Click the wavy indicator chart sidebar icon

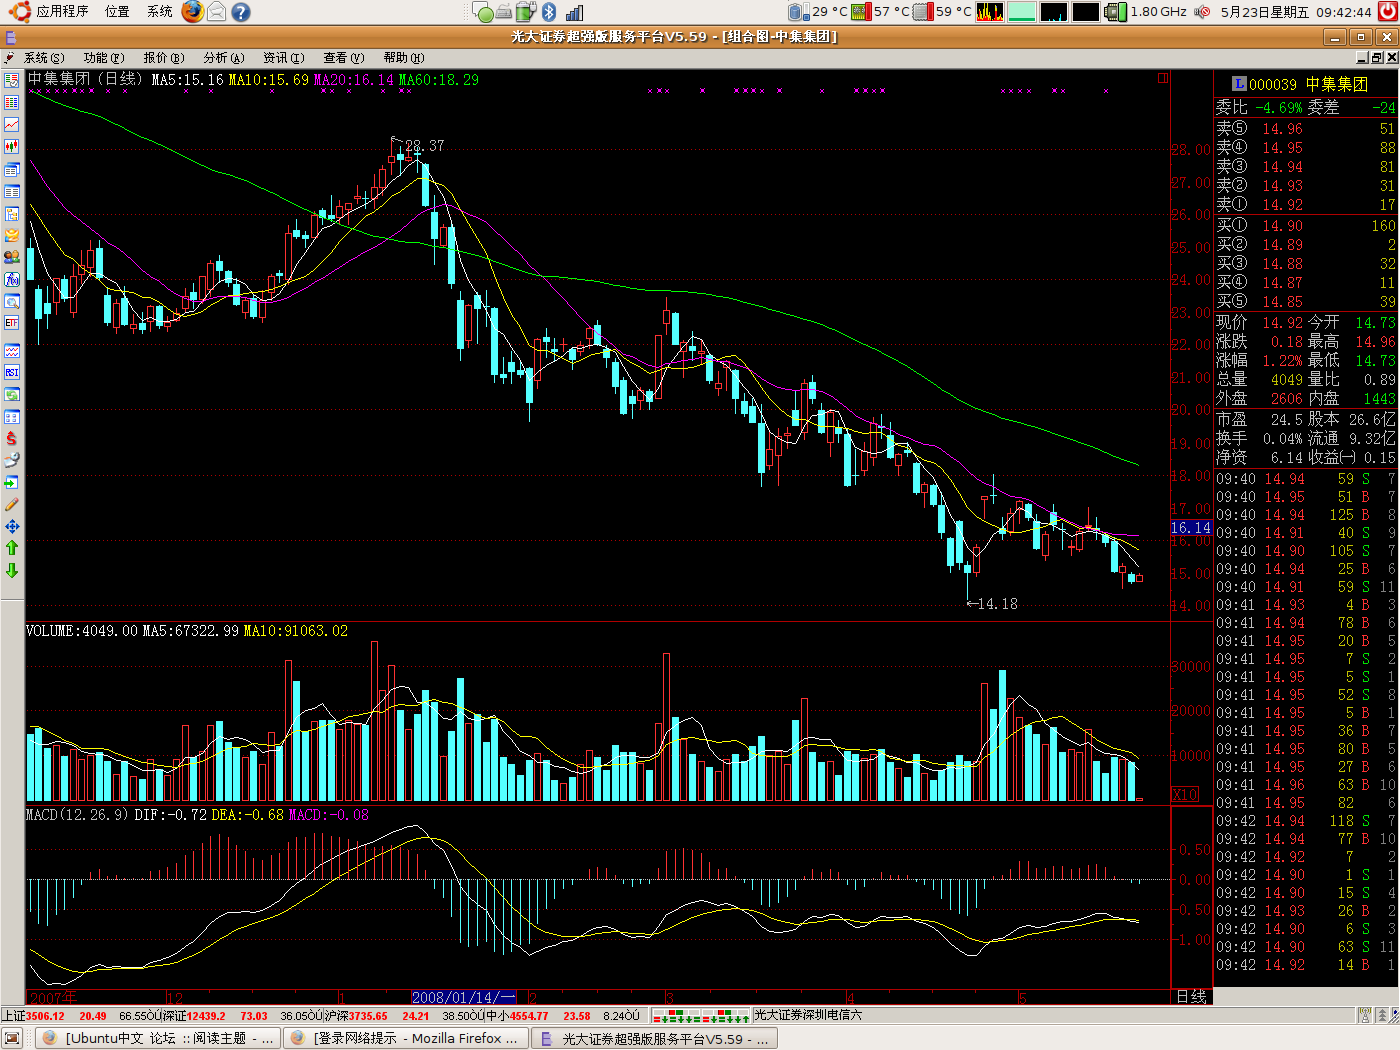pos(12,350)
